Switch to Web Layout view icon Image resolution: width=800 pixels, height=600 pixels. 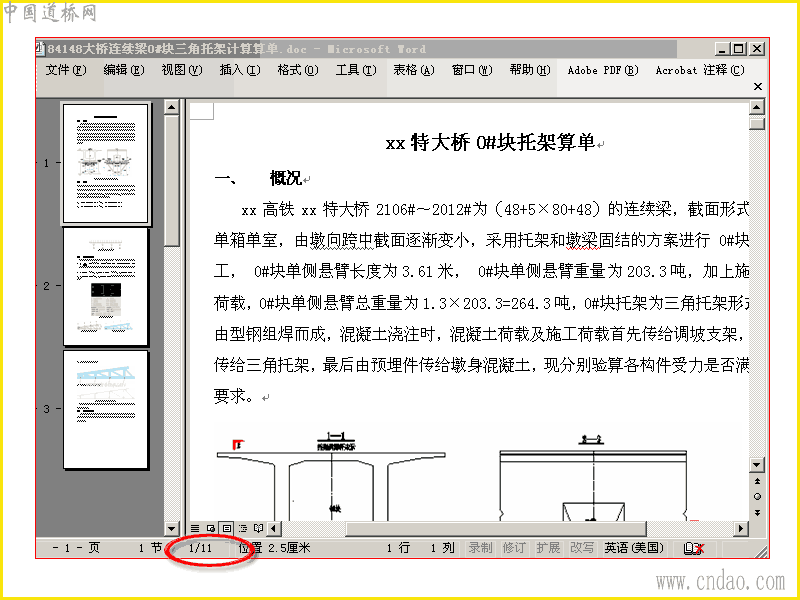(x=211, y=528)
